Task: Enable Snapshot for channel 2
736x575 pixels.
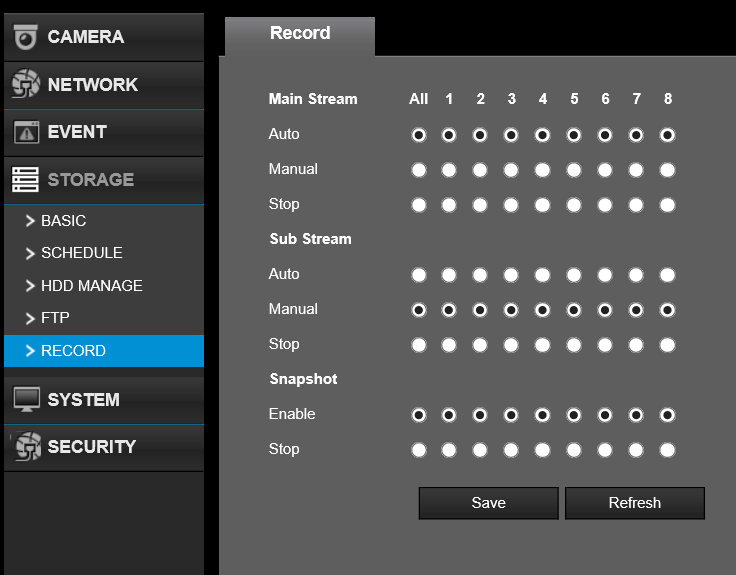Action: coord(480,415)
